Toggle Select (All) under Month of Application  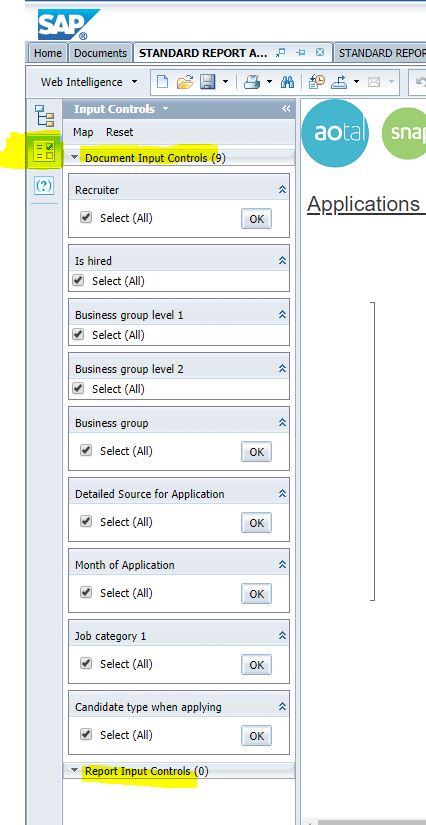86,592
